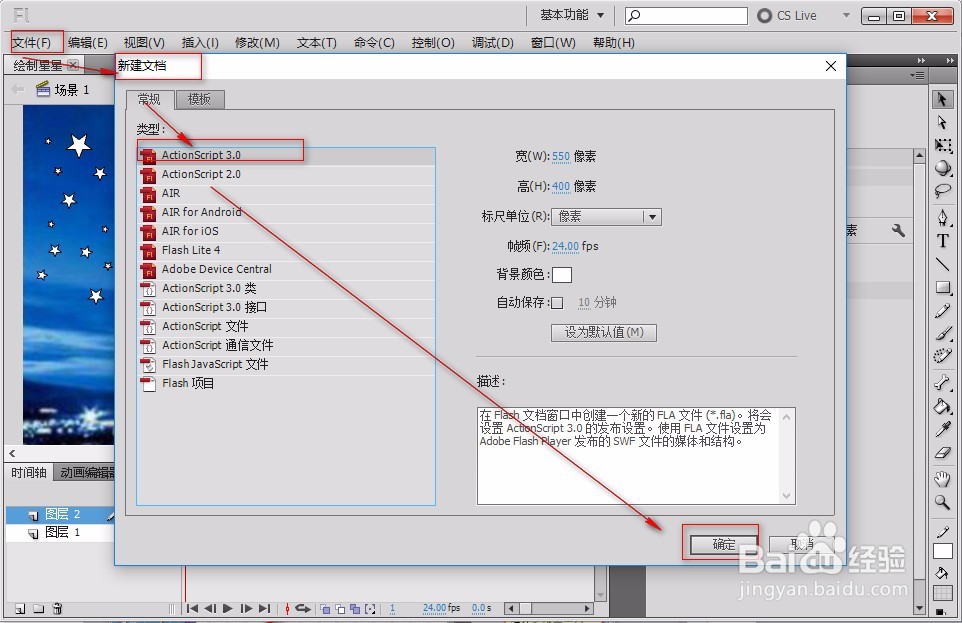Select the Zoom magnifier tool

tap(942, 502)
